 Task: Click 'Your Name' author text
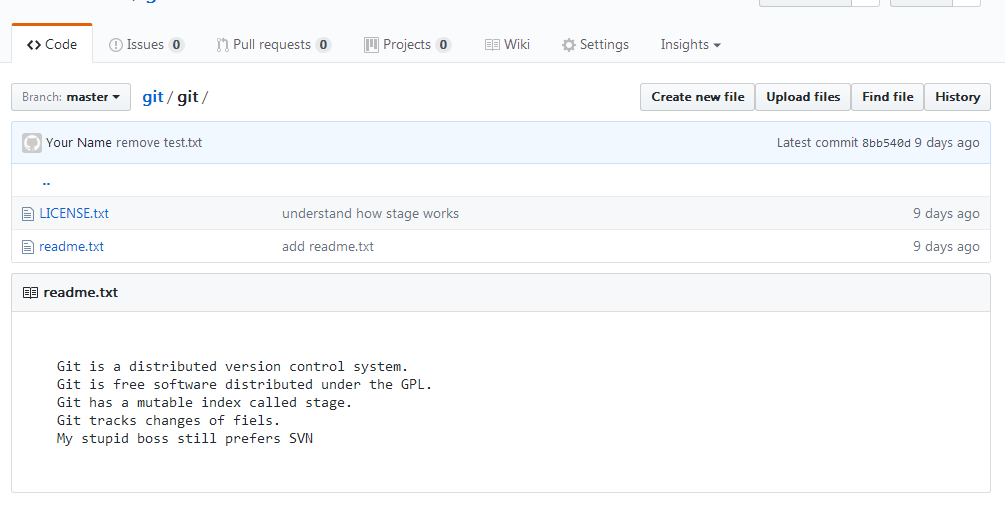point(79,142)
